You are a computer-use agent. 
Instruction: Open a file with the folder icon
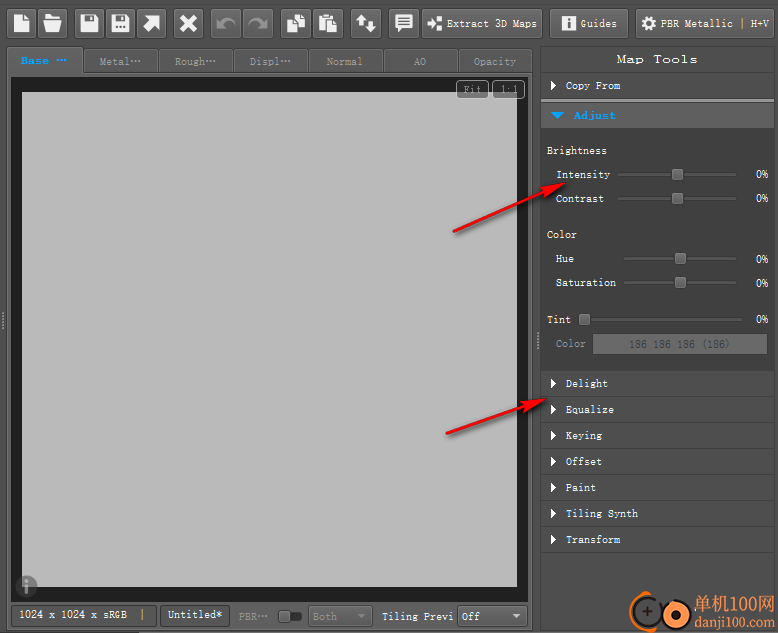coord(52,23)
